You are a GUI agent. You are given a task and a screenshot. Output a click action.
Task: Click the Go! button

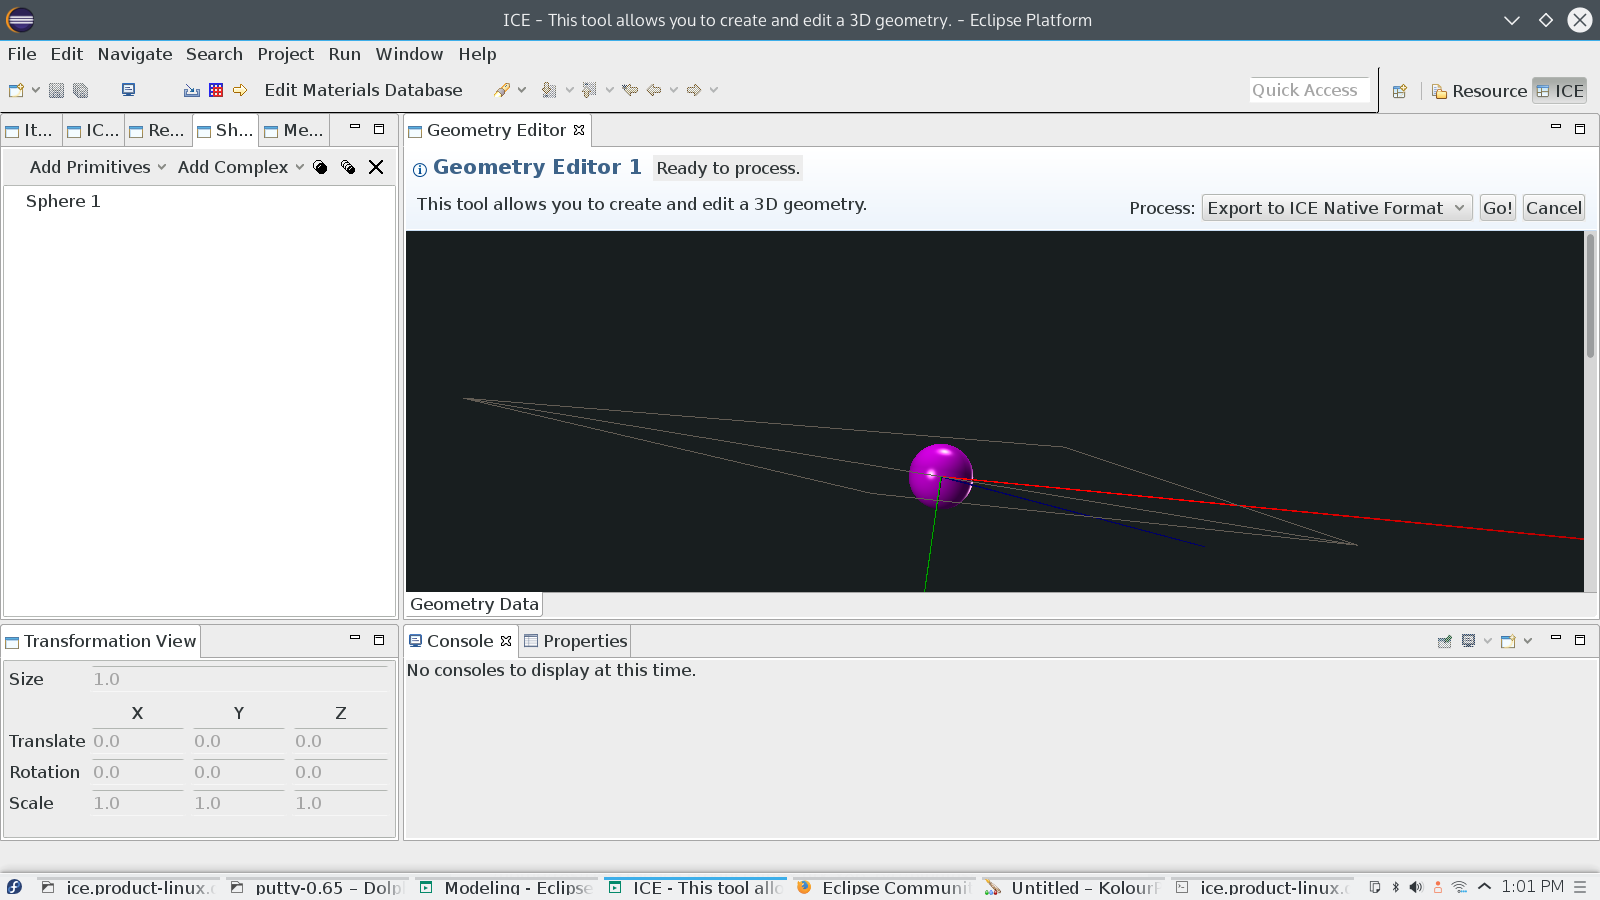(1498, 208)
